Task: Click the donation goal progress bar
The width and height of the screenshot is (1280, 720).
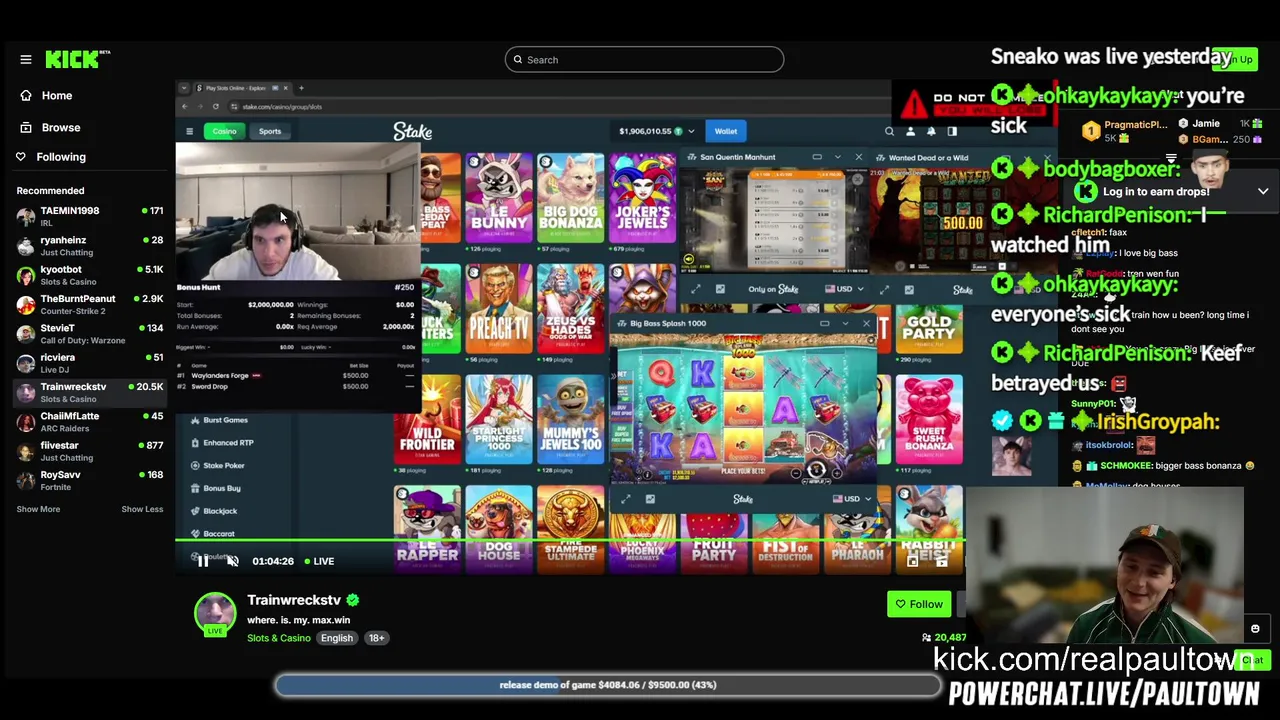Action: (x=608, y=685)
